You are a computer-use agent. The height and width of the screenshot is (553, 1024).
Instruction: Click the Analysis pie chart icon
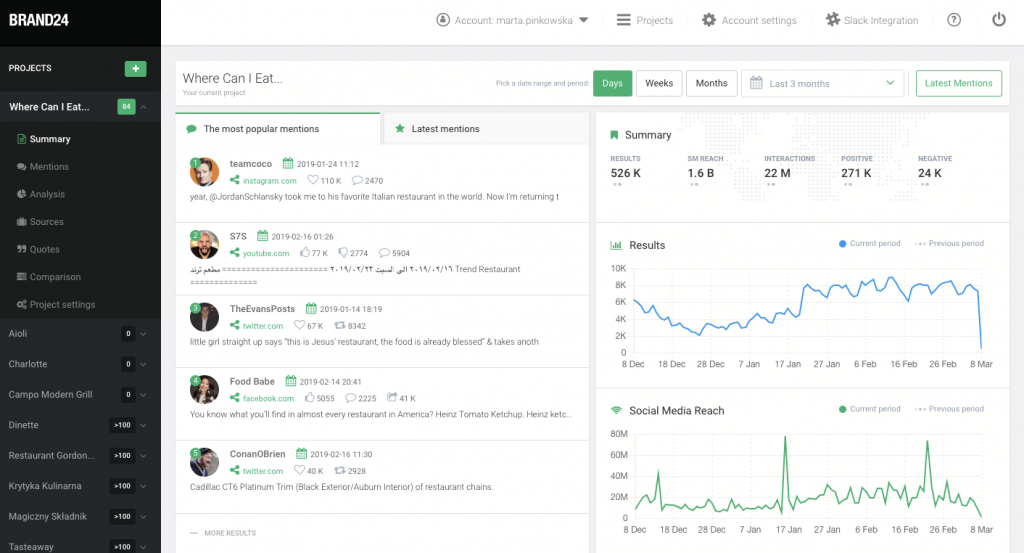pos(22,194)
